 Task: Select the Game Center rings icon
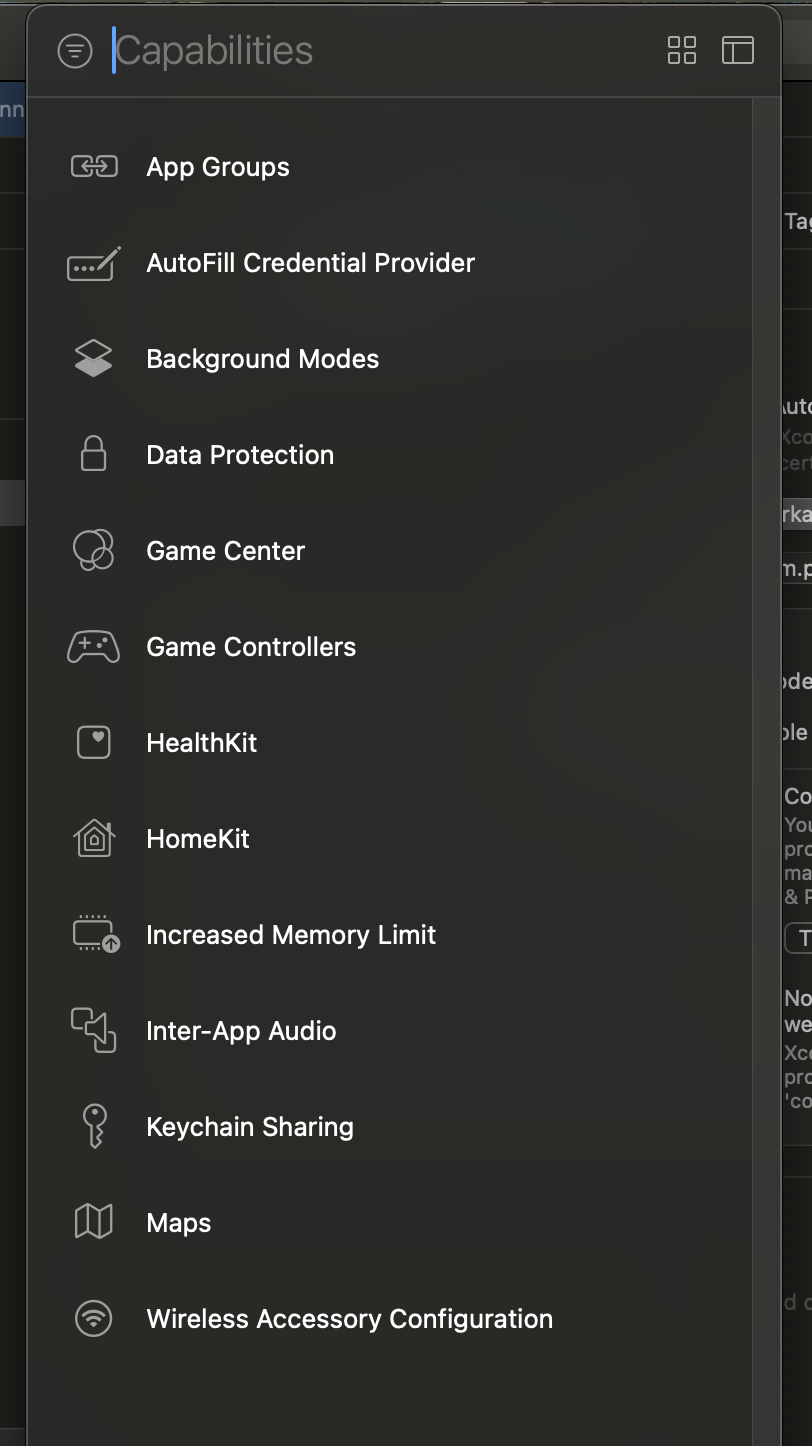(92, 550)
